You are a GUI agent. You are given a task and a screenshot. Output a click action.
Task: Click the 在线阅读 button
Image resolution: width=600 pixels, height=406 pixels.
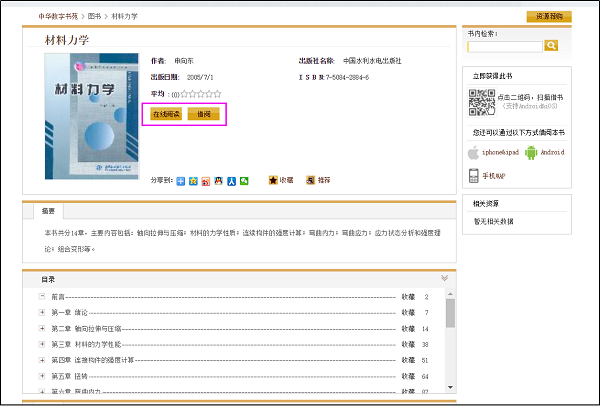pyautogui.click(x=166, y=114)
